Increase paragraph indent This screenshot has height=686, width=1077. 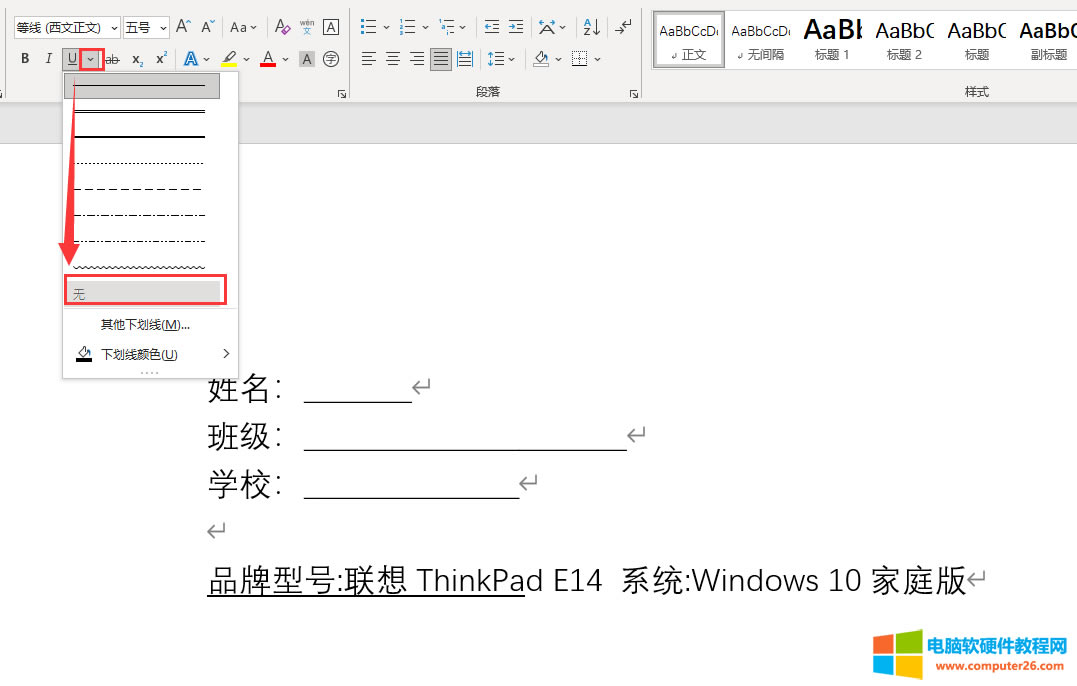(x=516, y=27)
